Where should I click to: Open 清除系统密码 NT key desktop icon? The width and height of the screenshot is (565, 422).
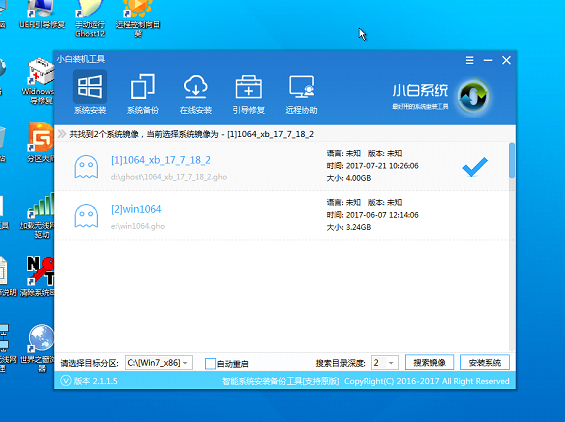[38, 276]
